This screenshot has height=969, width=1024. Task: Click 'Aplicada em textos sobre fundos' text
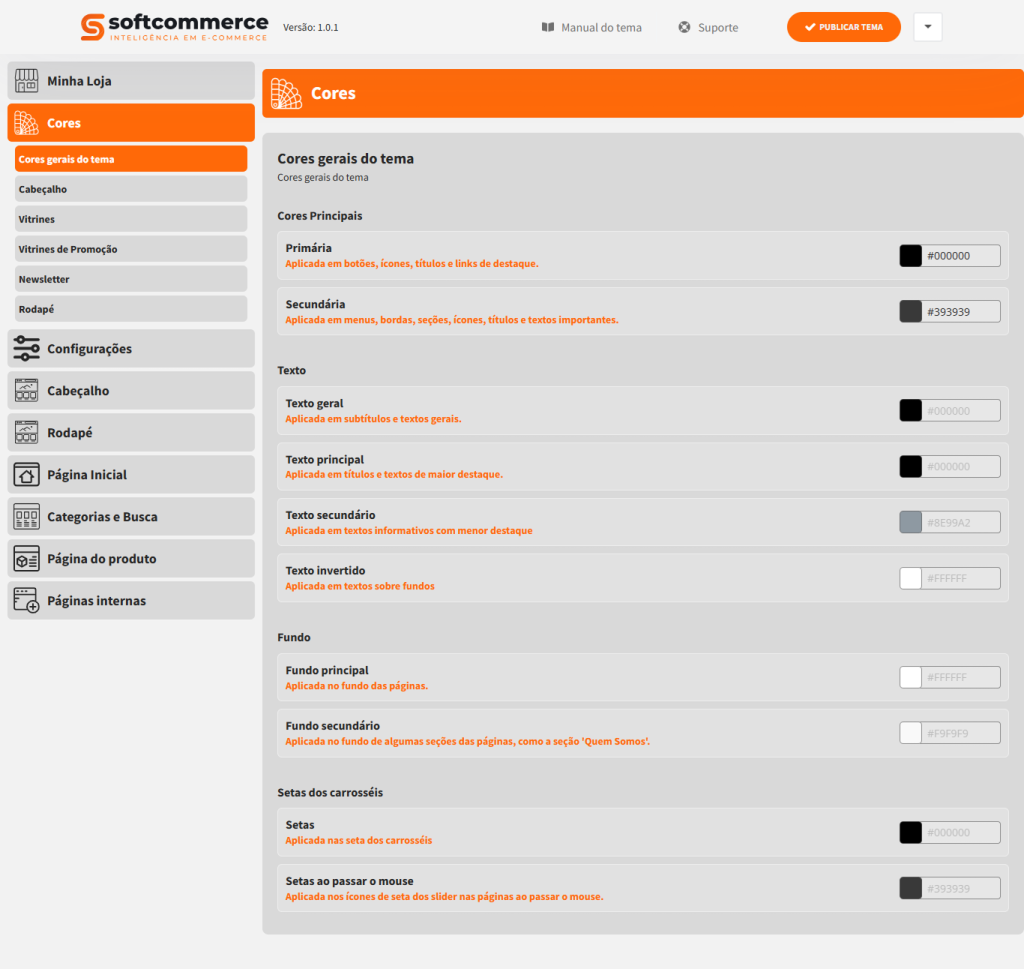coord(360,586)
